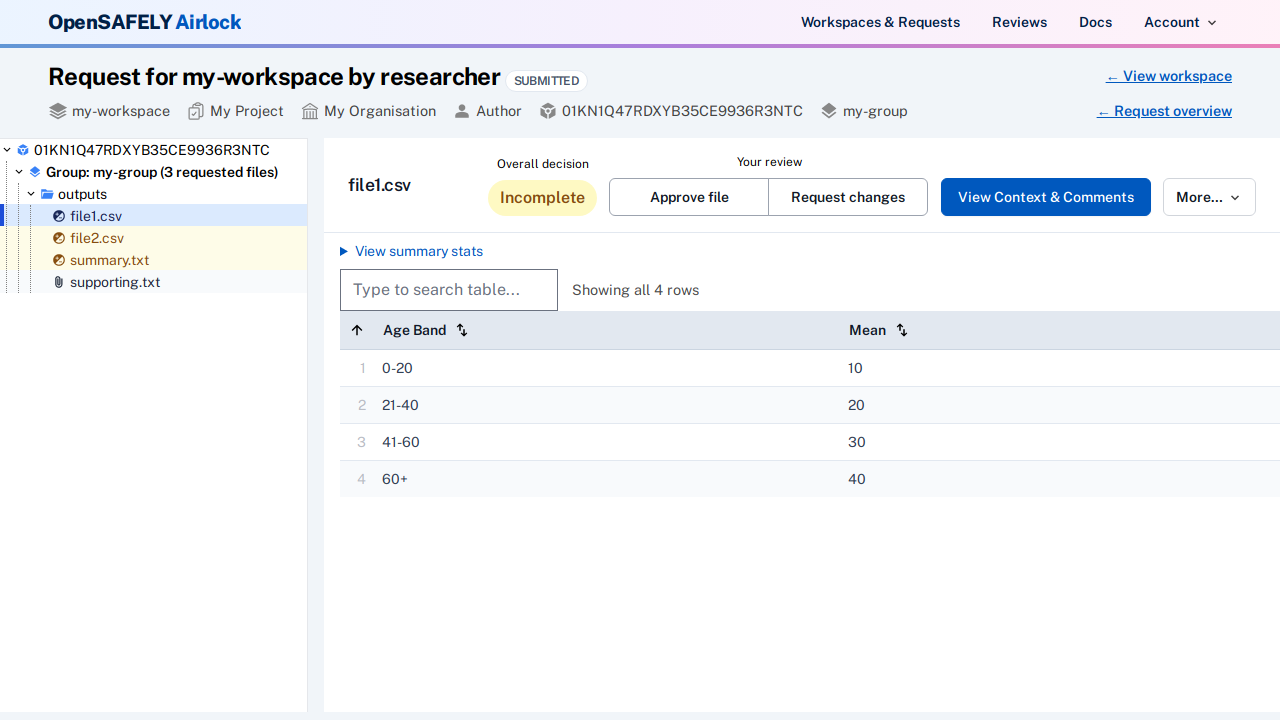Open the More... dropdown menu

[1208, 197]
